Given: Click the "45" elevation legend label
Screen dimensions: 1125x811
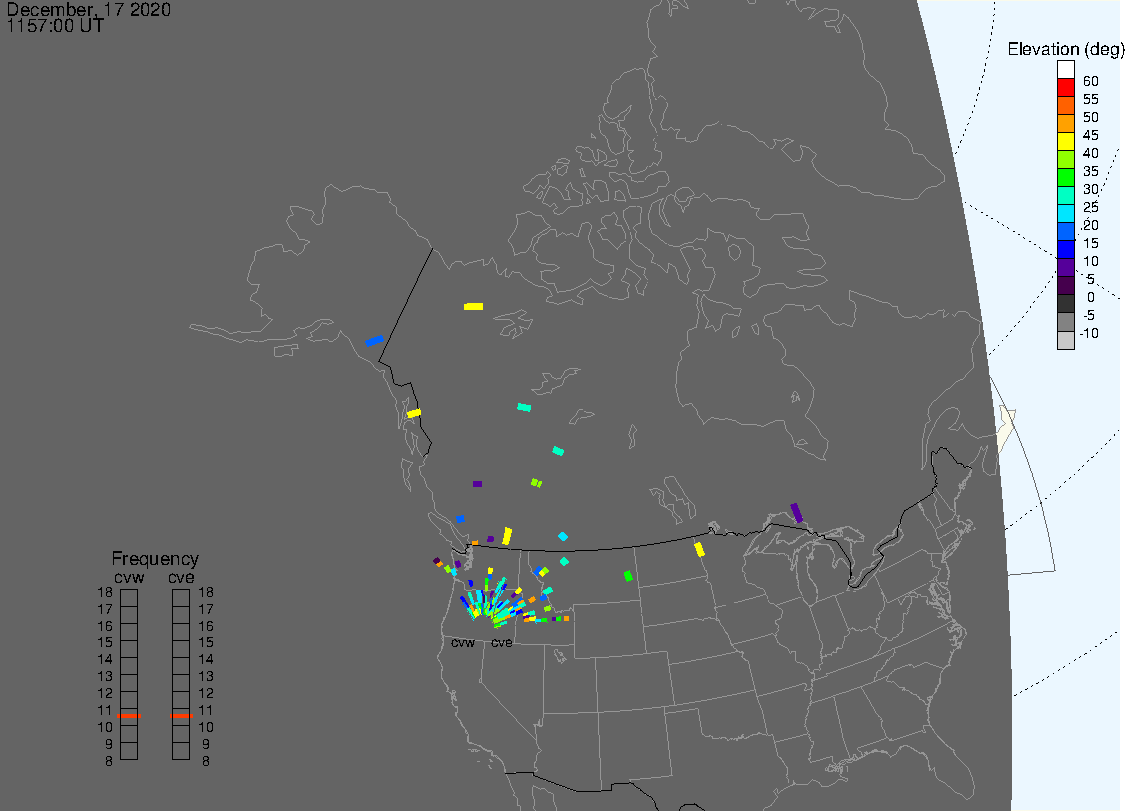Looking at the screenshot, I should 1091,135.
